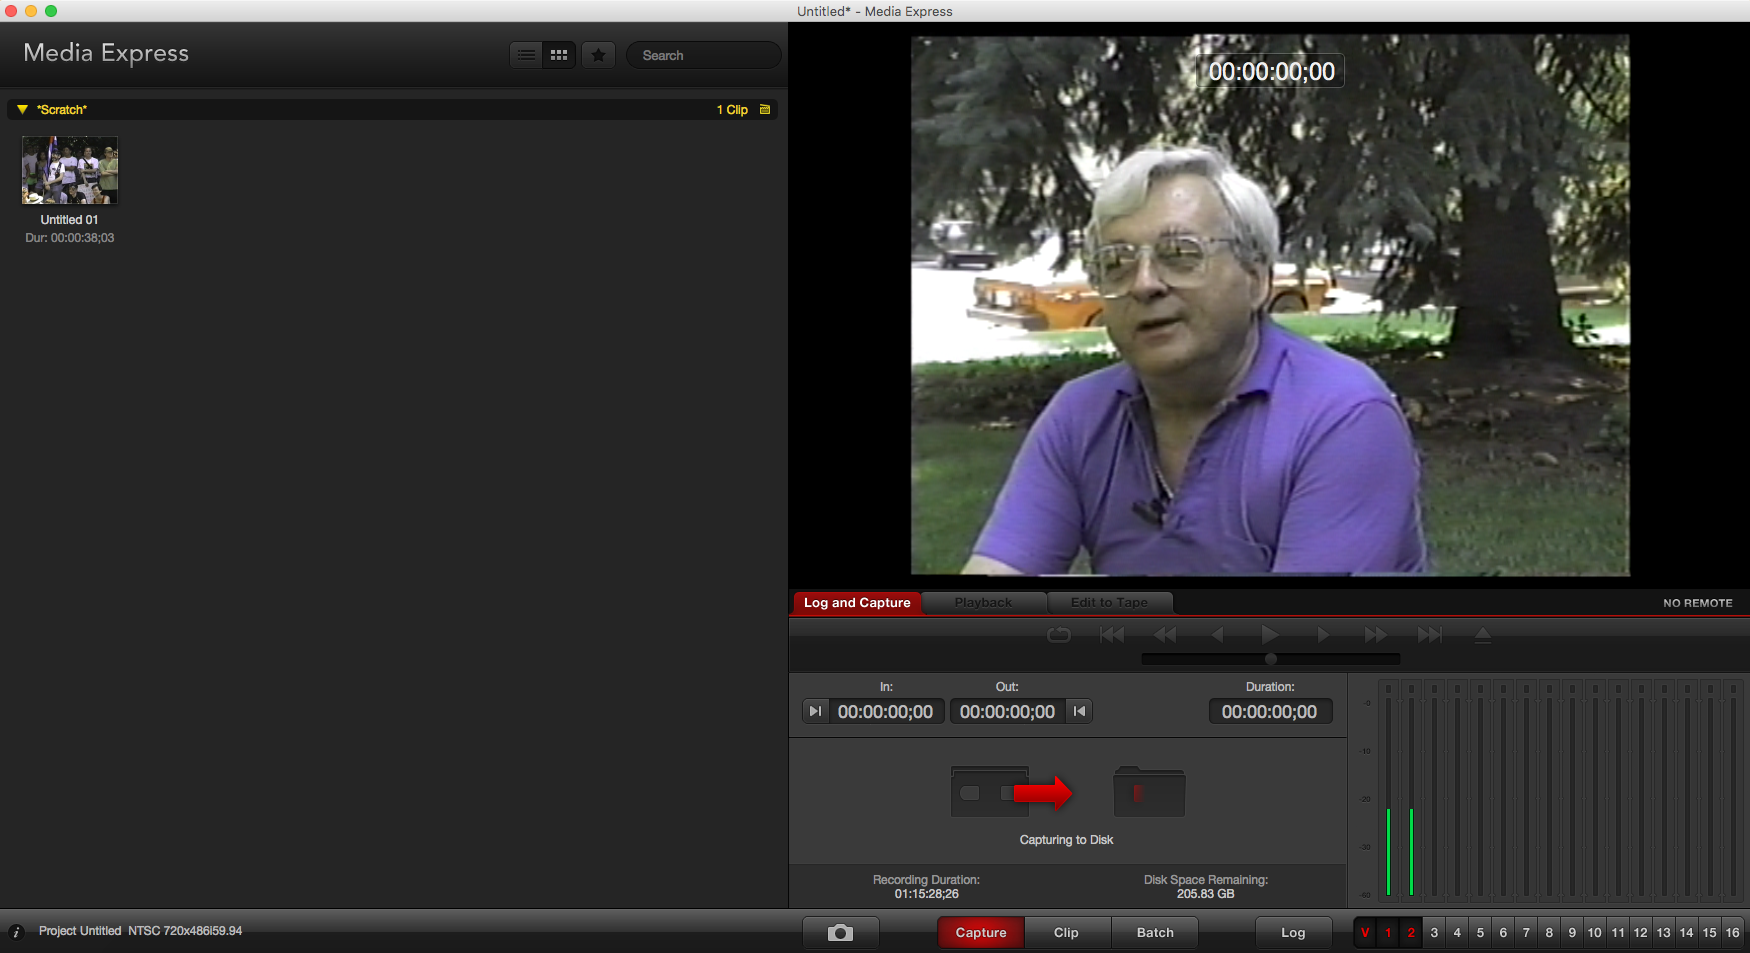Click the Scratch bin icon beside 1 Clip
Viewport: 1750px width, 953px height.
(765, 109)
